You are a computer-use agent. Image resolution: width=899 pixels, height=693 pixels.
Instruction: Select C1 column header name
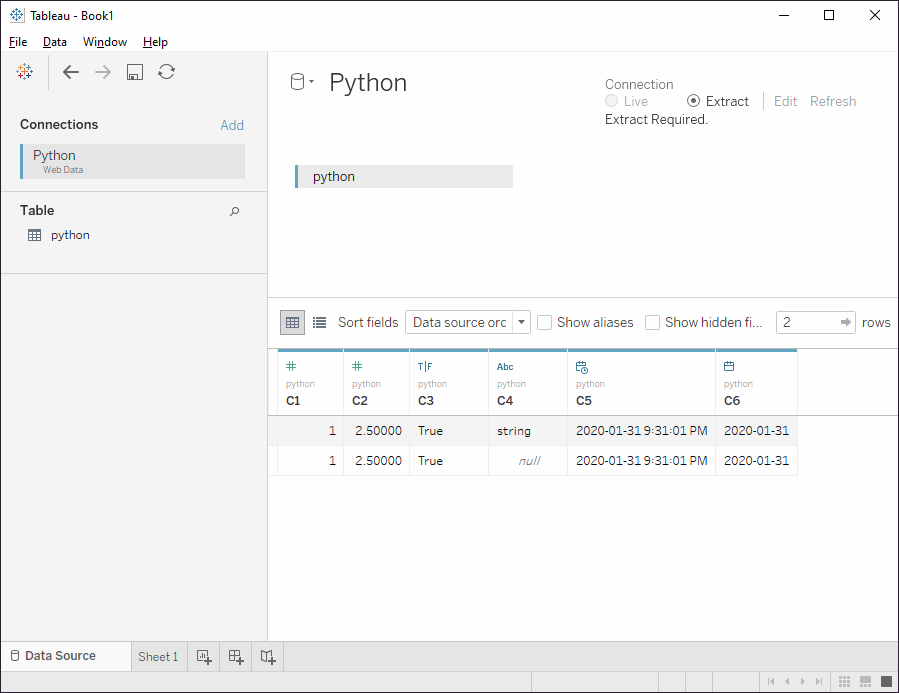[293, 401]
